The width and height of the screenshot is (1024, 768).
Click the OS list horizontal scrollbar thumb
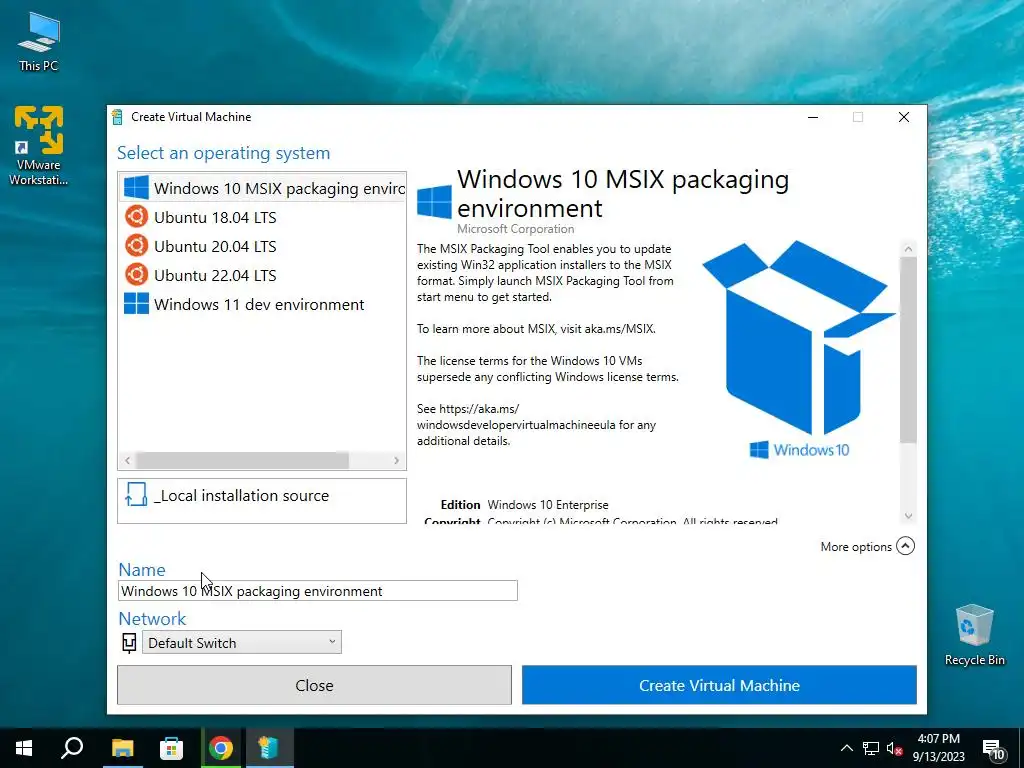pyautogui.click(x=242, y=460)
